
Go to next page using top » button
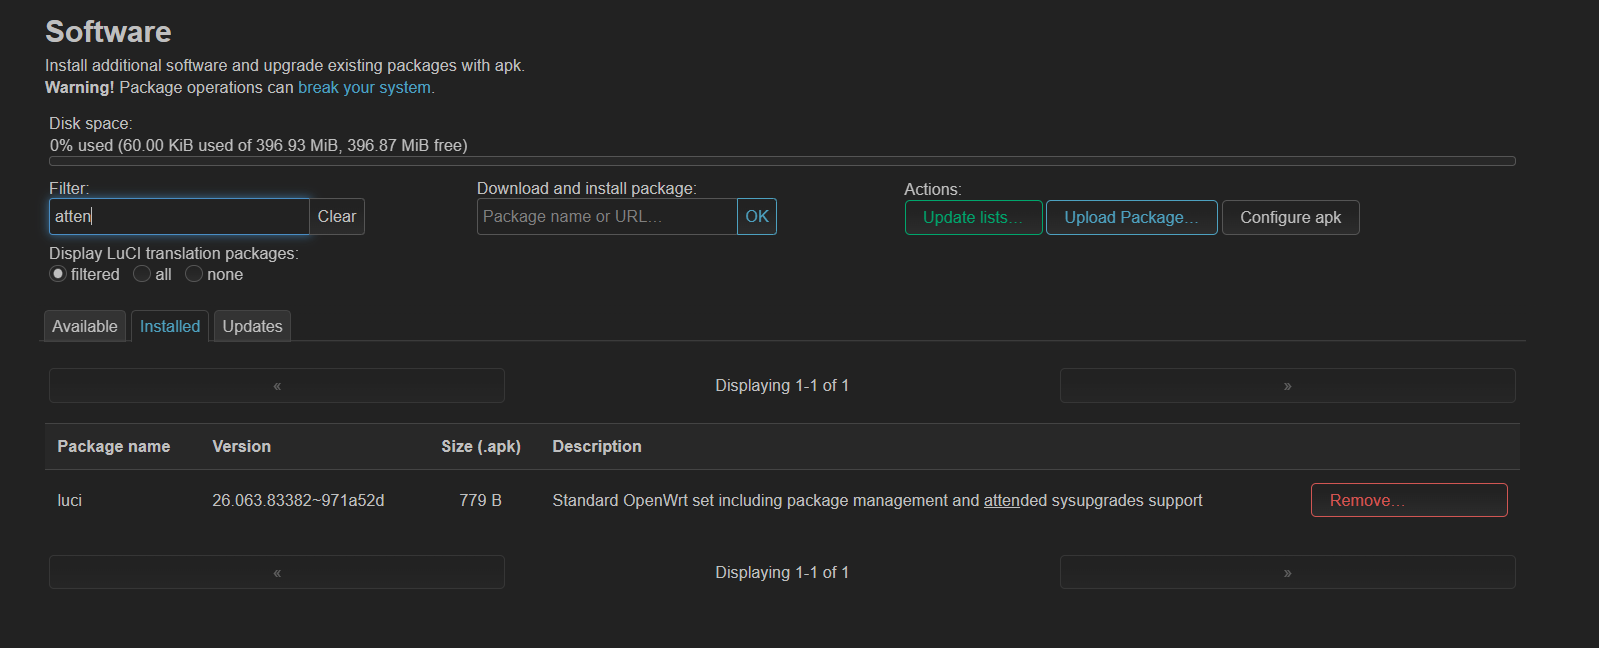point(1287,386)
